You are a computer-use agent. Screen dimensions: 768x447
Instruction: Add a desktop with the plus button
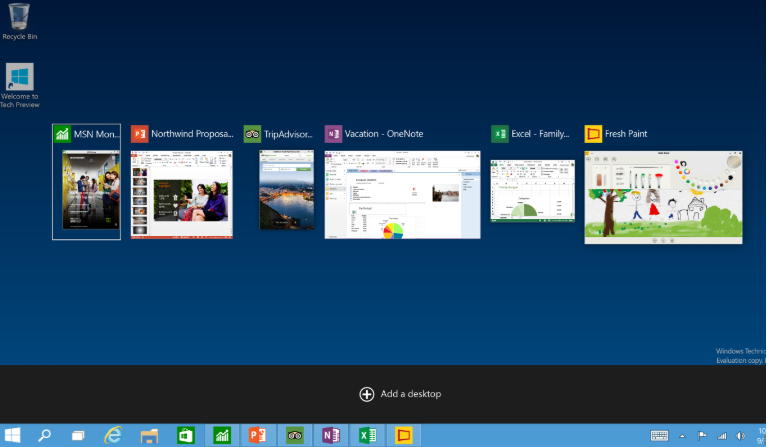pyautogui.click(x=367, y=394)
